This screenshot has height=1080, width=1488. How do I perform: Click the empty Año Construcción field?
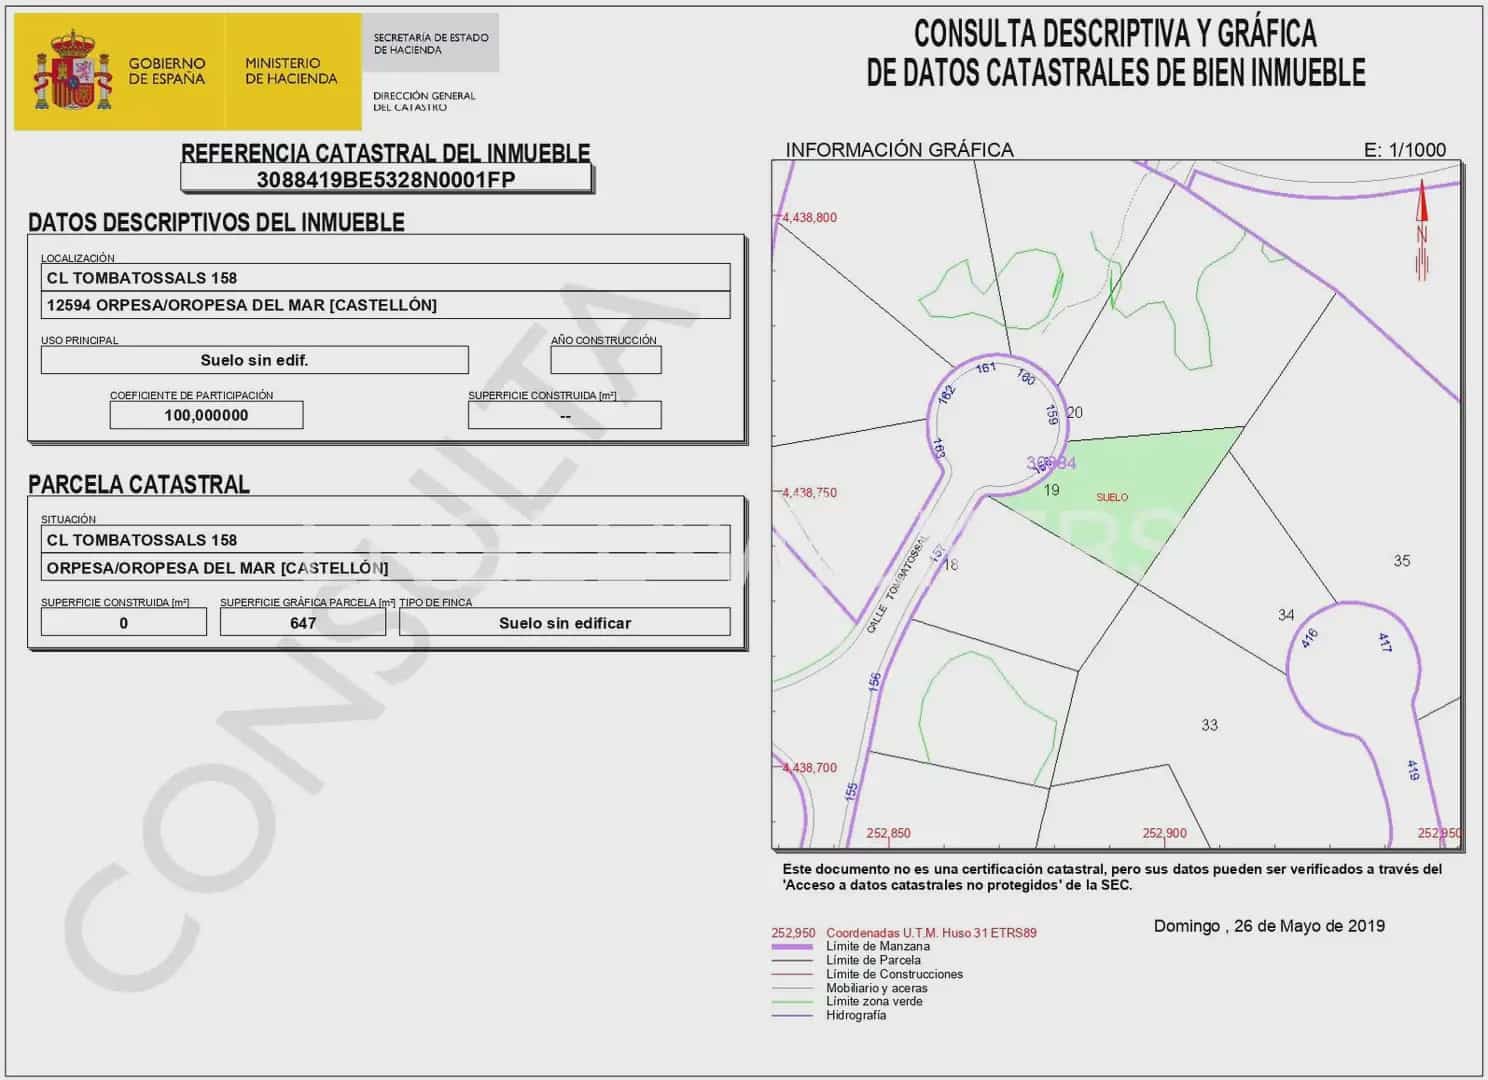(x=606, y=360)
